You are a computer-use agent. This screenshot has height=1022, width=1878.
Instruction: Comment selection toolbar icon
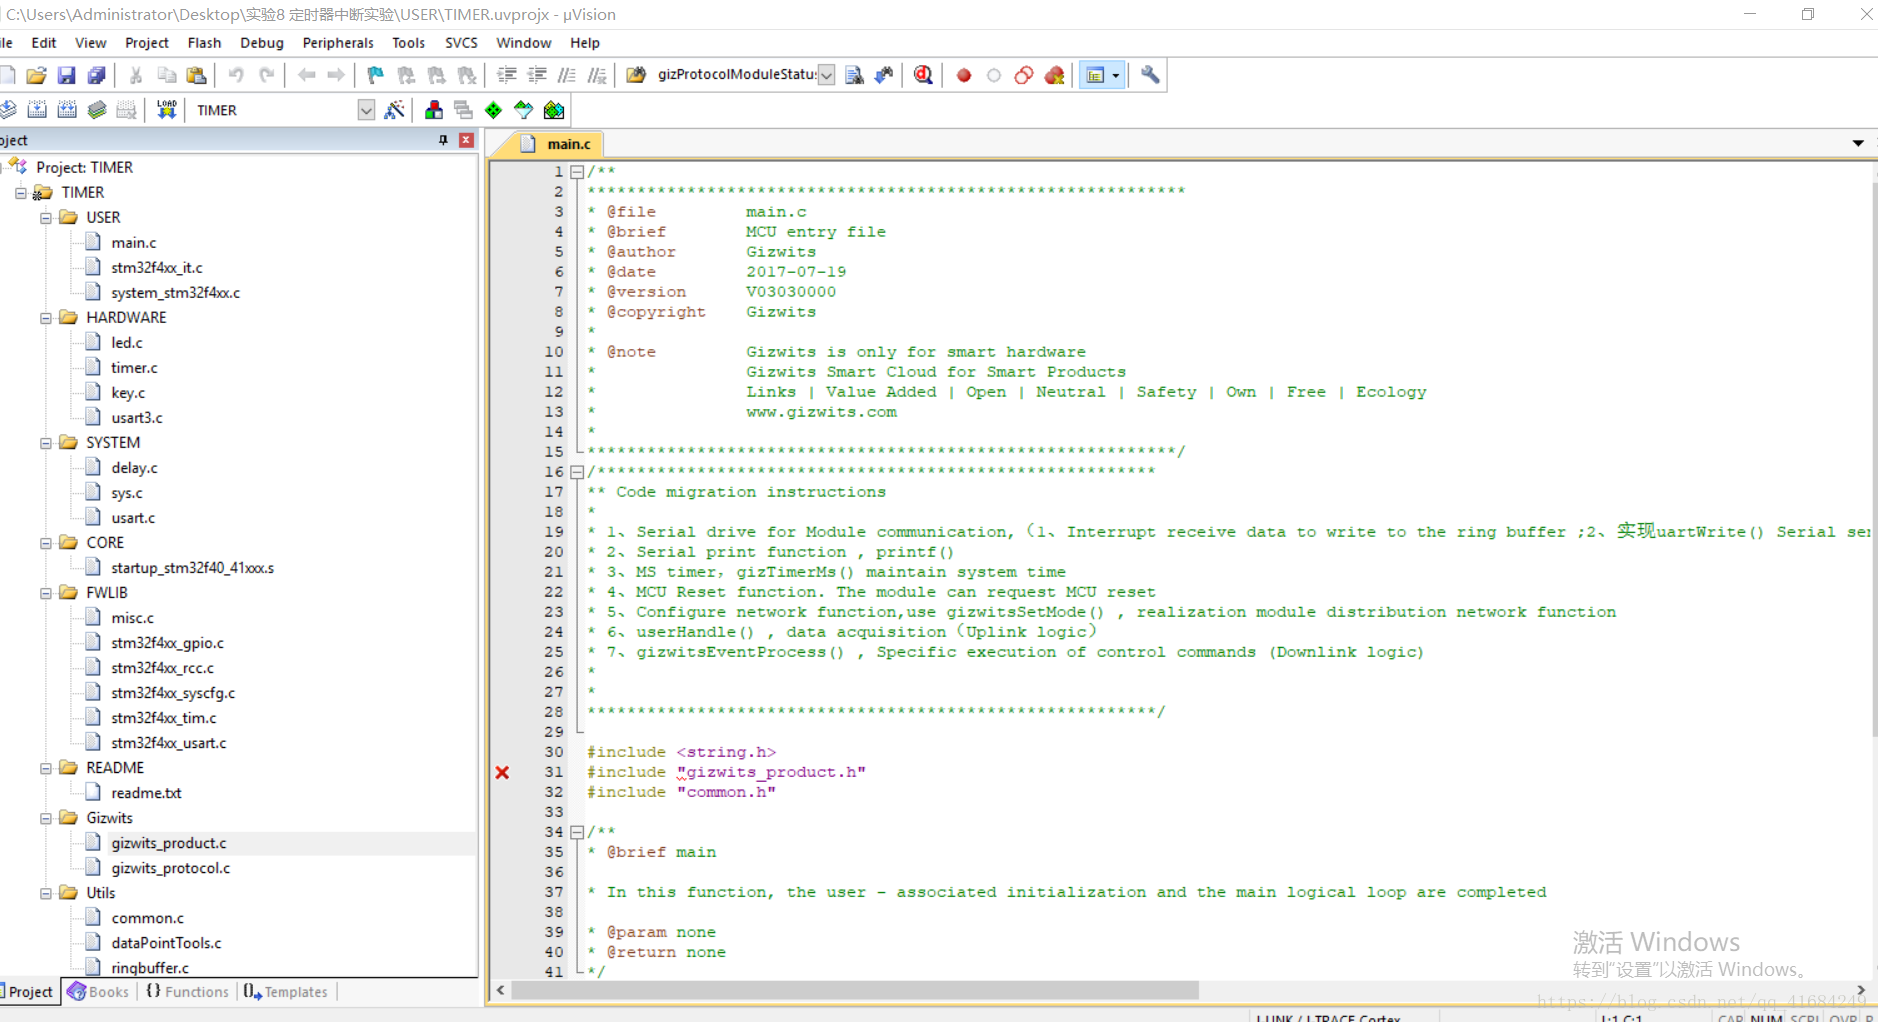[567, 75]
